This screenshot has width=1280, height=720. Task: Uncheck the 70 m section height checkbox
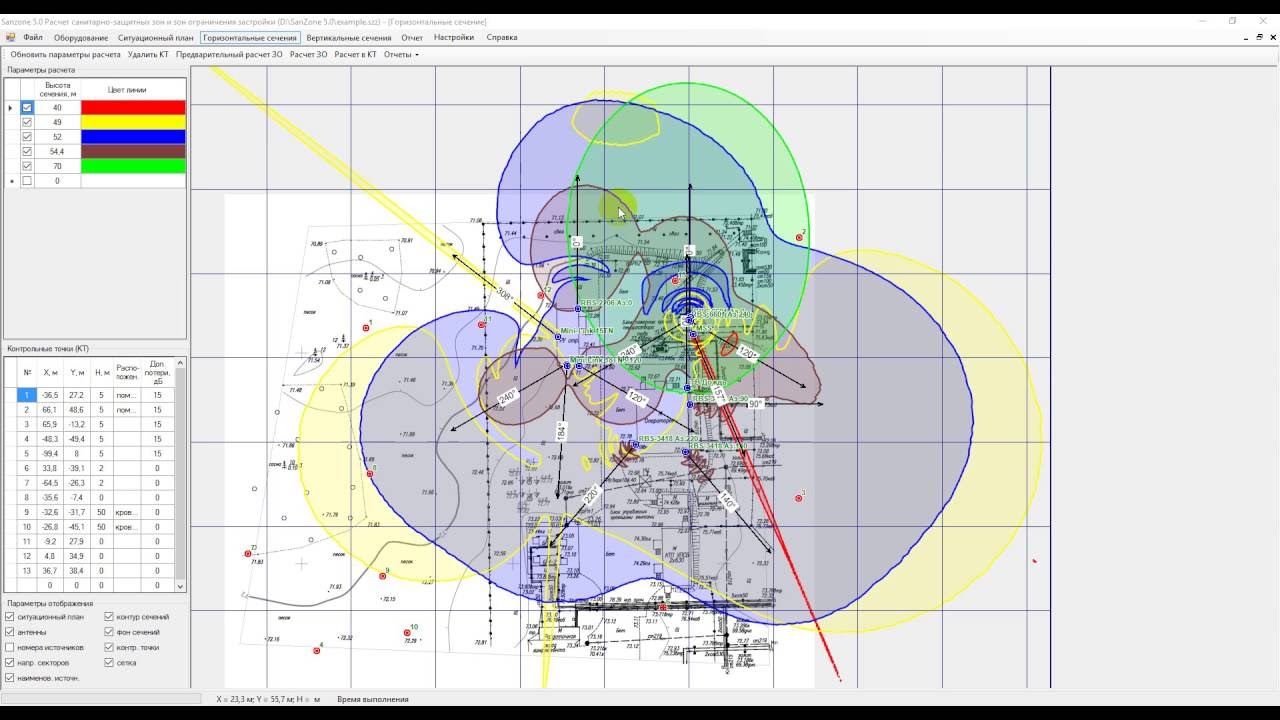(27, 166)
